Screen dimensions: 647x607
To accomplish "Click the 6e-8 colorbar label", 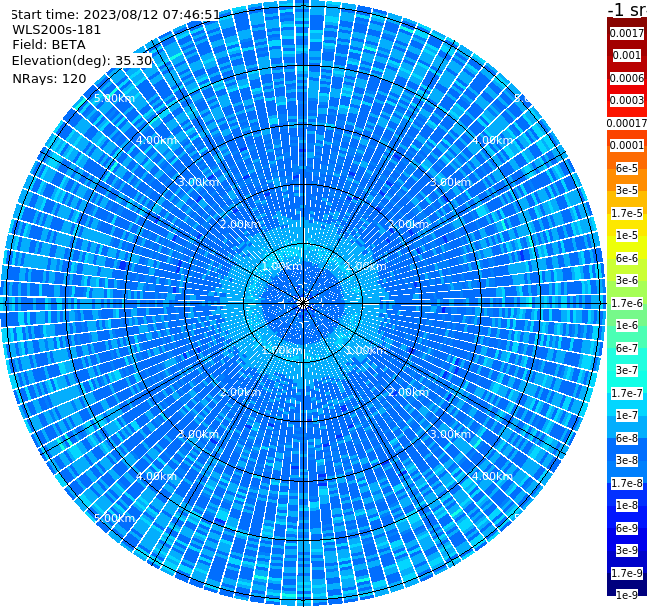I will [627, 438].
